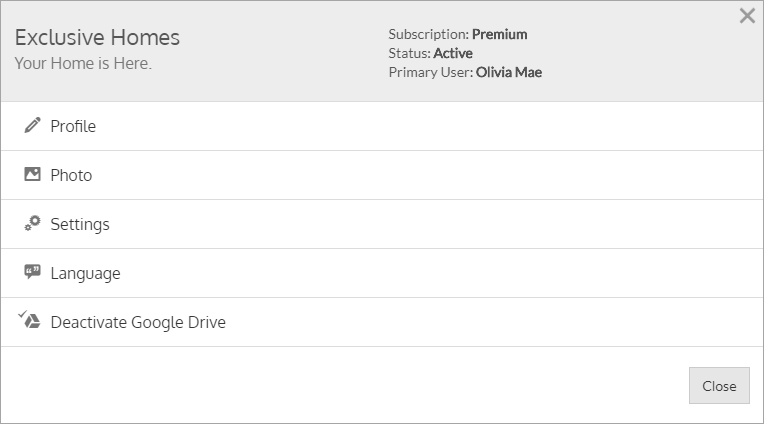The width and height of the screenshot is (764, 424).
Task: Click the Premium subscription value
Action: (x=499, y=34)
